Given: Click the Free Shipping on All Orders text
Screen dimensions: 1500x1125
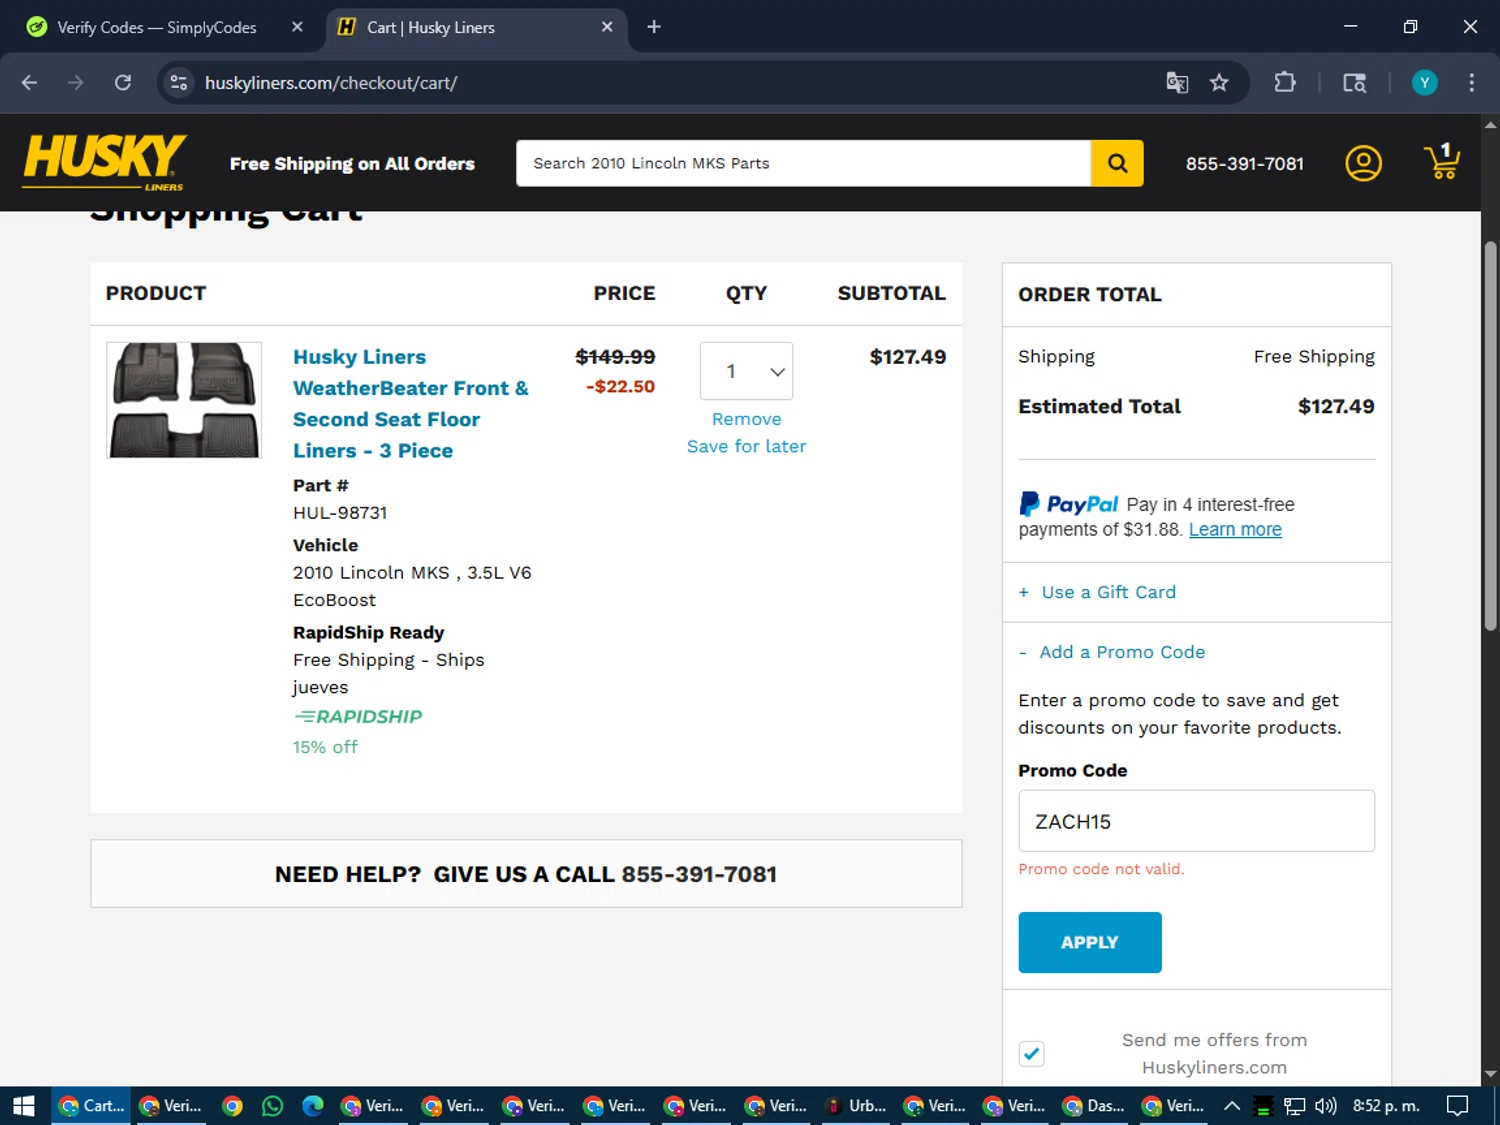Looking at the screenshot, I should [x=352, y=163].
